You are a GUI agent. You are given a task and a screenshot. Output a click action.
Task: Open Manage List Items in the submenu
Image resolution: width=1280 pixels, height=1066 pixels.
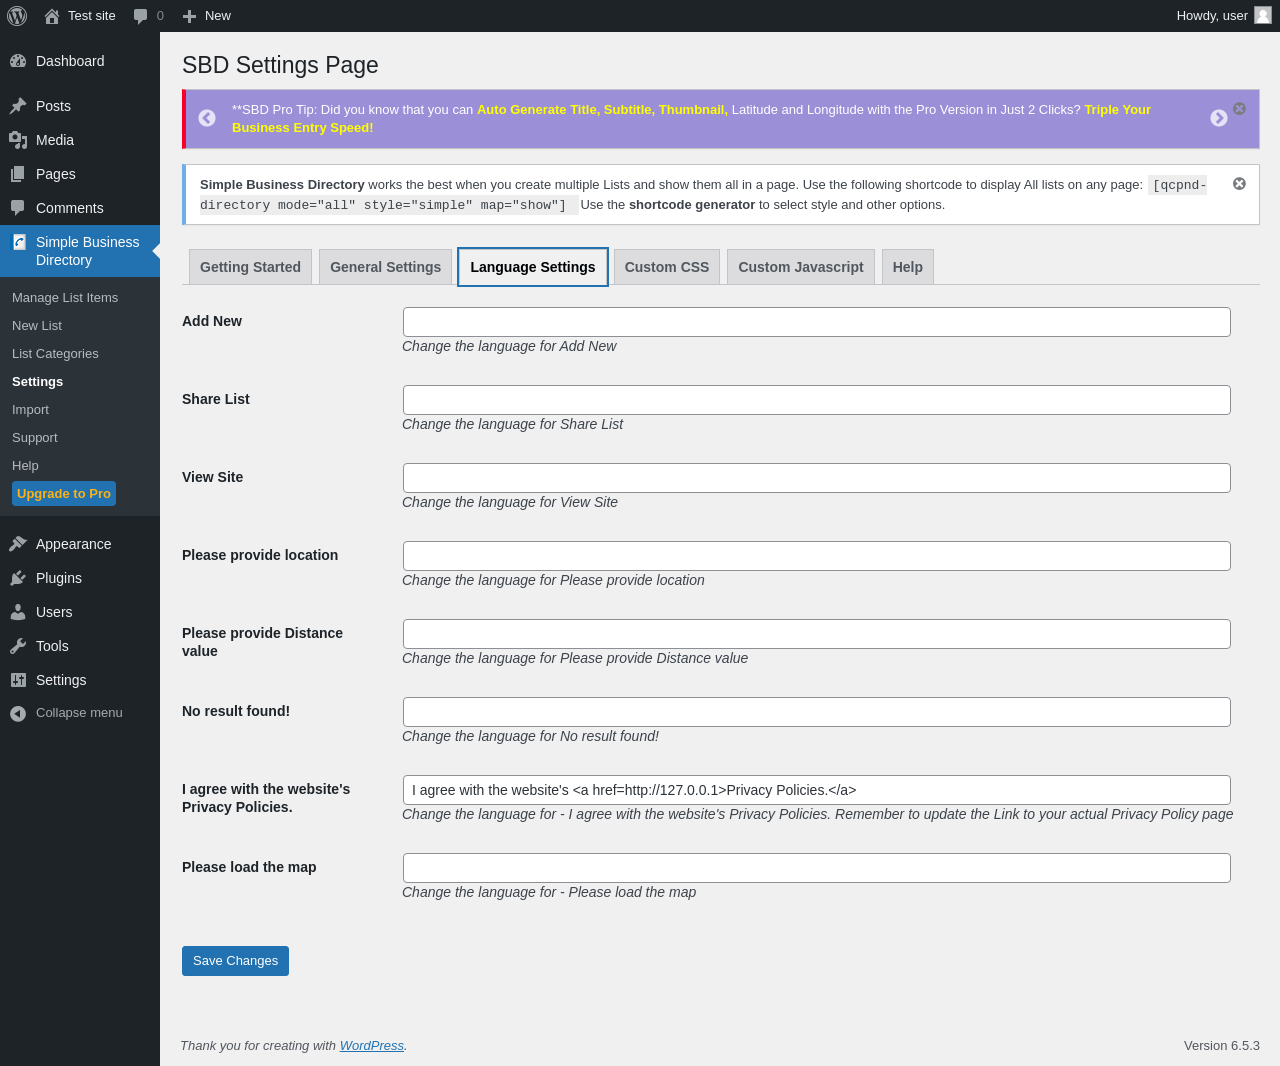tap(65, 298)
